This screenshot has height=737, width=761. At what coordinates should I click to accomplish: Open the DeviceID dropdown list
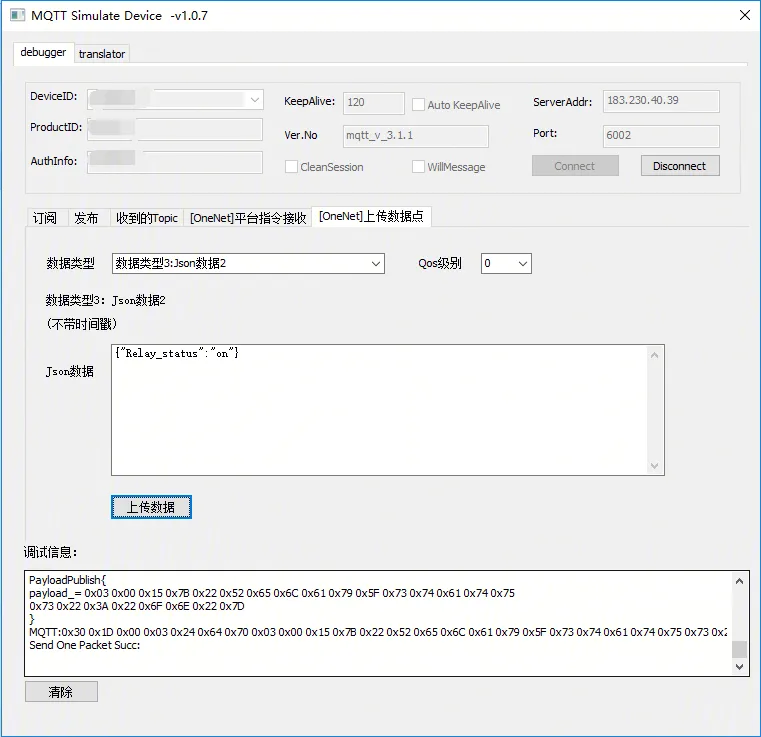[254, 99]
